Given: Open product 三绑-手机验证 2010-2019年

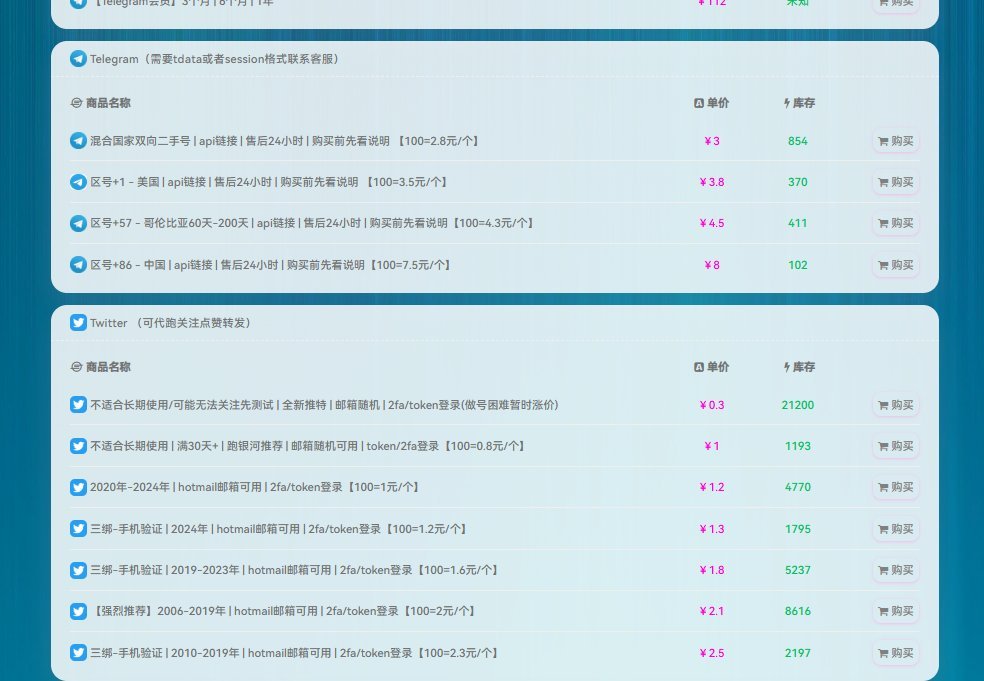Looking at the screenshot, I should pos(295,653).
